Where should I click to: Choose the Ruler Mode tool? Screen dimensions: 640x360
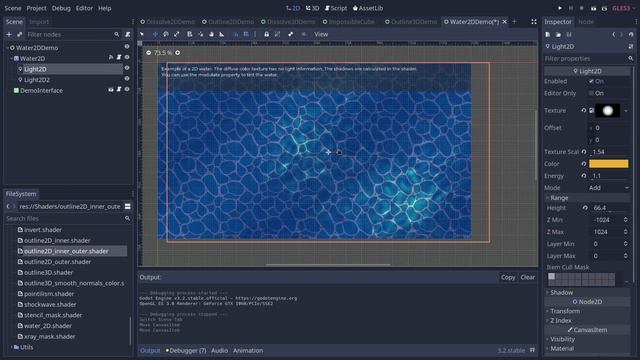(x=222, y=34)
